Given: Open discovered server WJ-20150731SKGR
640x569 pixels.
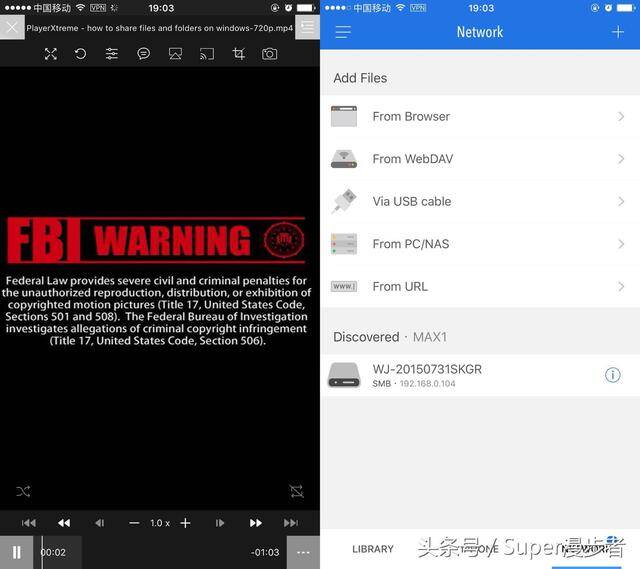Looking at the screenshot, I should point(480,375).
